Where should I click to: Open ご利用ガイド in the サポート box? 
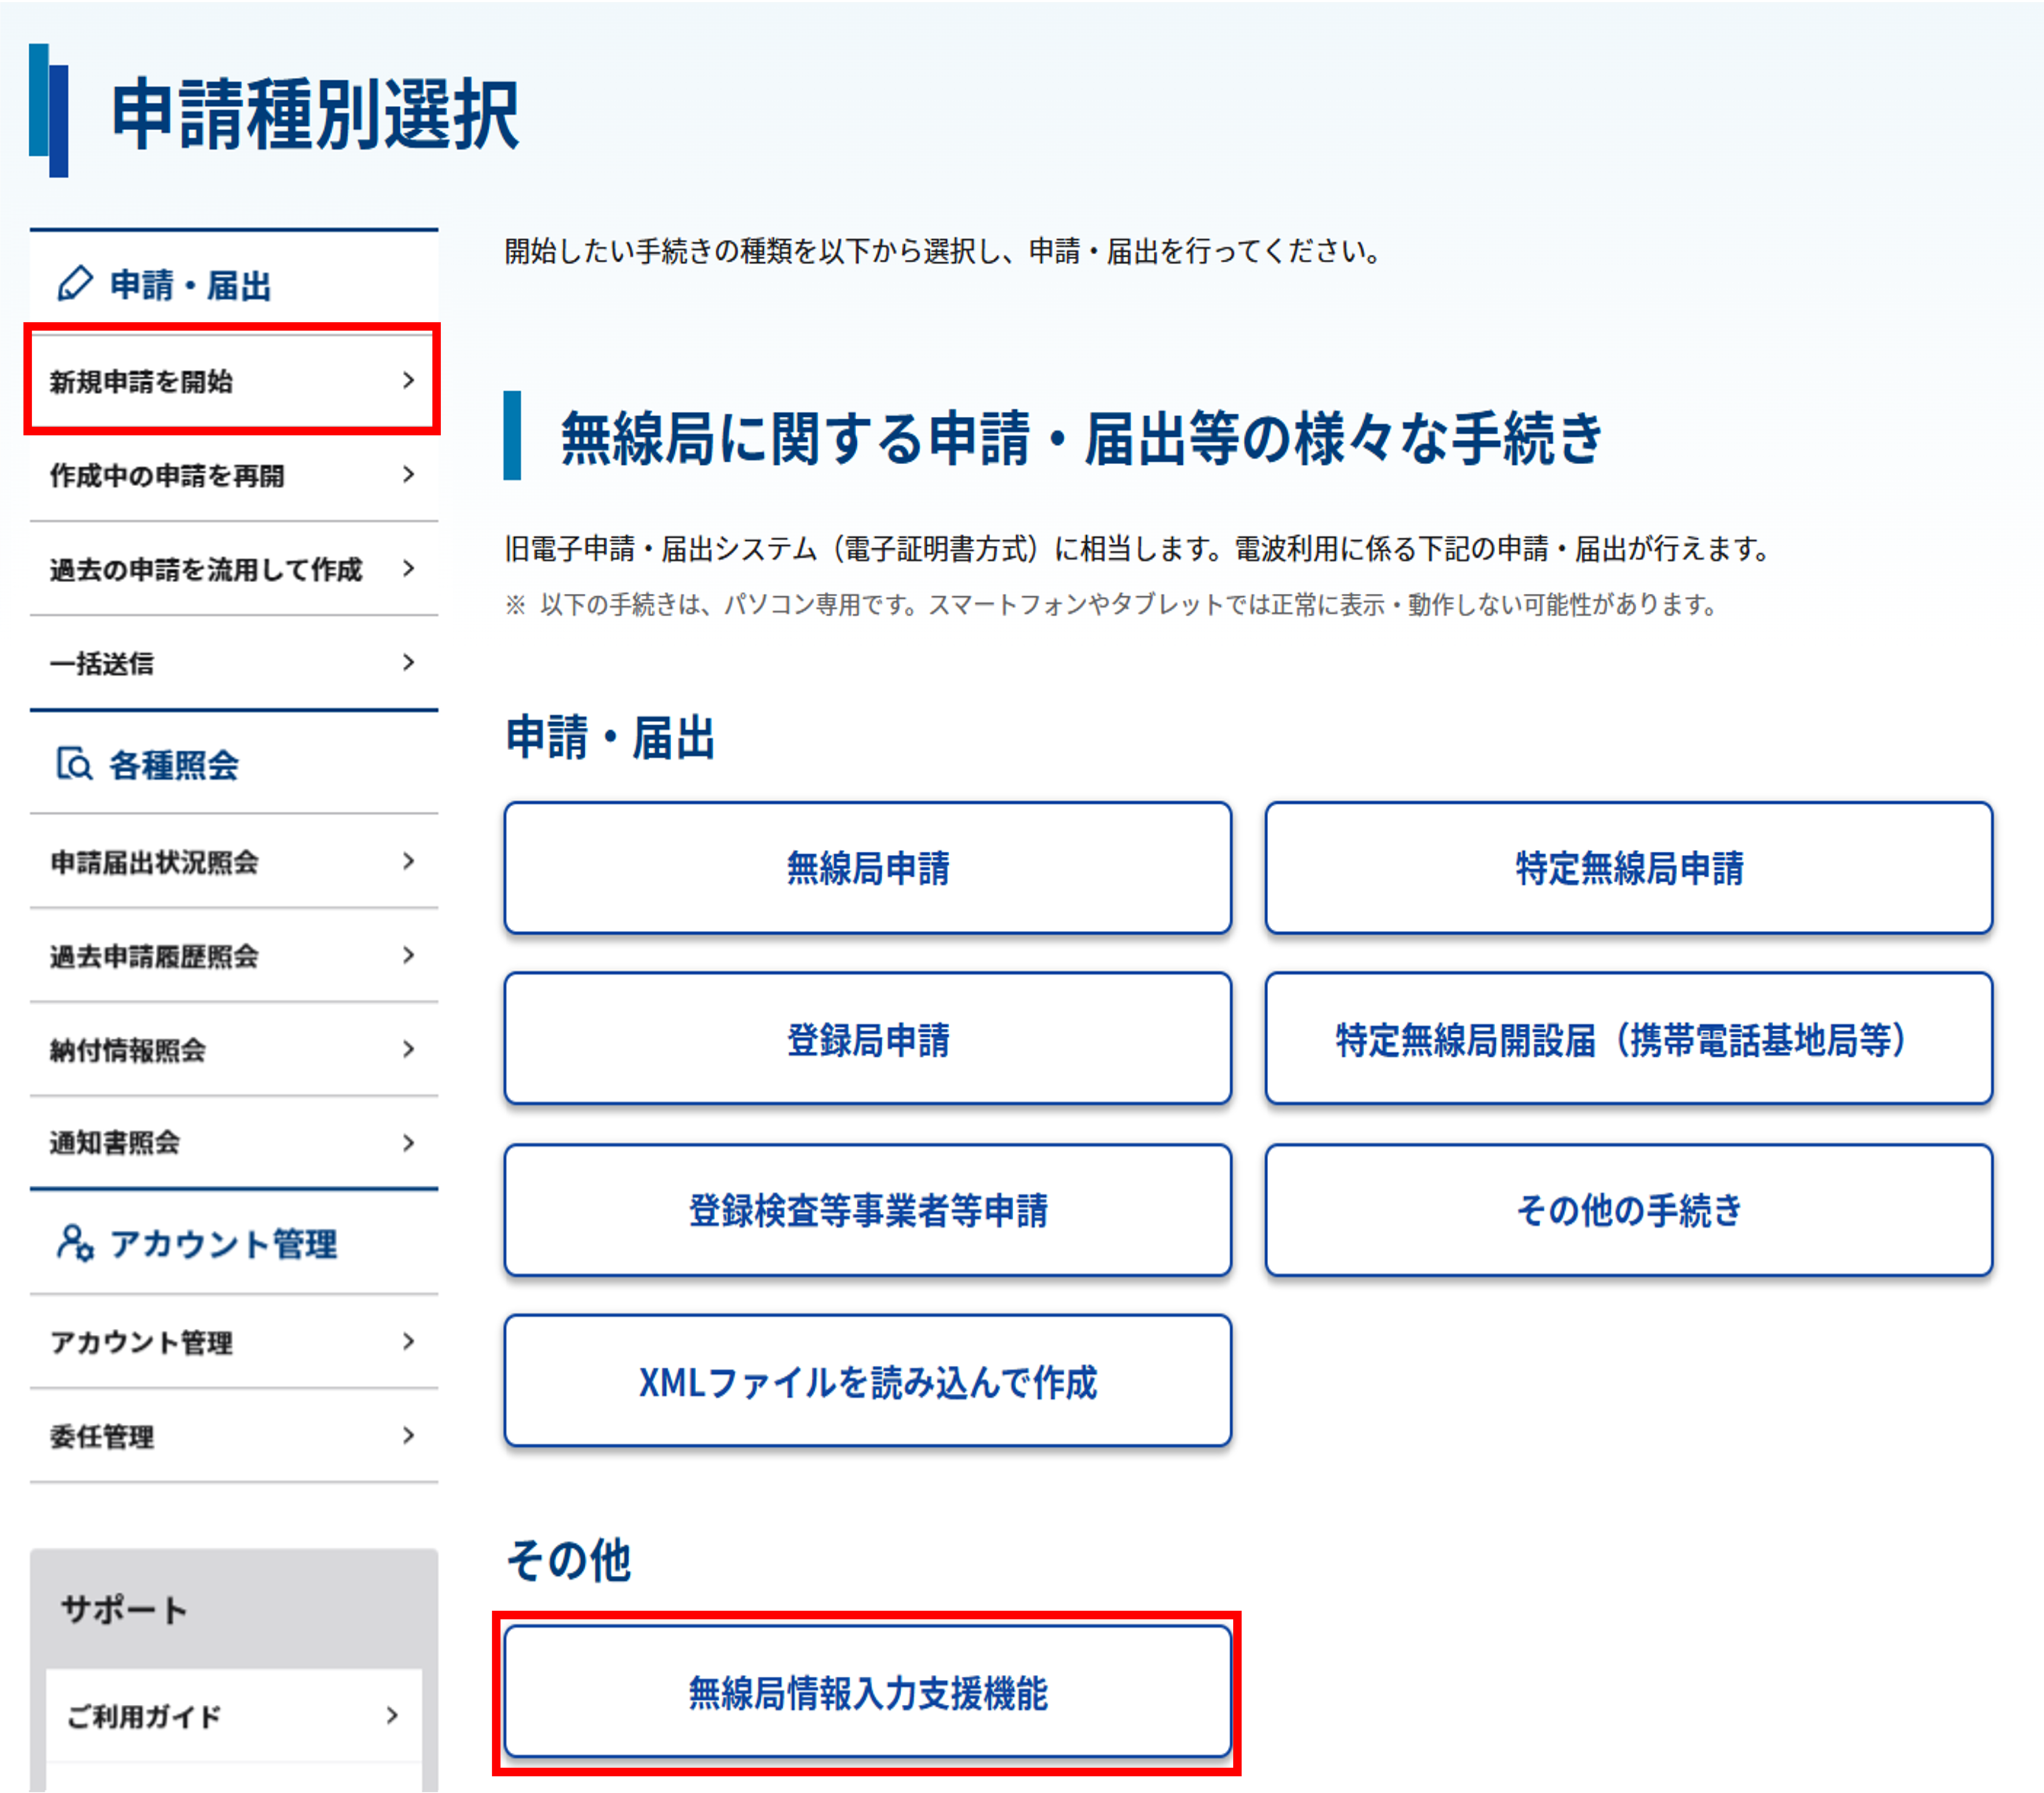pyautogui.click(x=234, y=1716)
